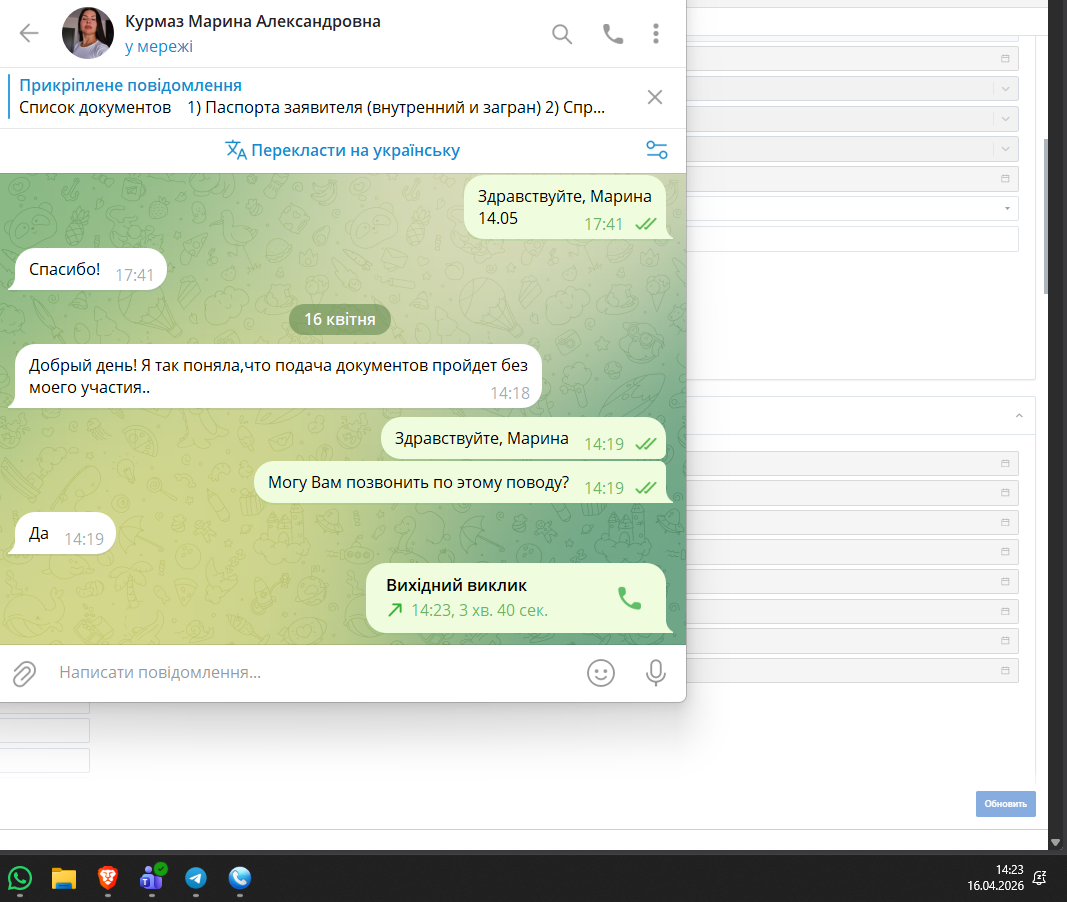Select the Здравствуйте, Марина 14.05 message
This screenshot has height=902, width=1067.
pos(565,207)
